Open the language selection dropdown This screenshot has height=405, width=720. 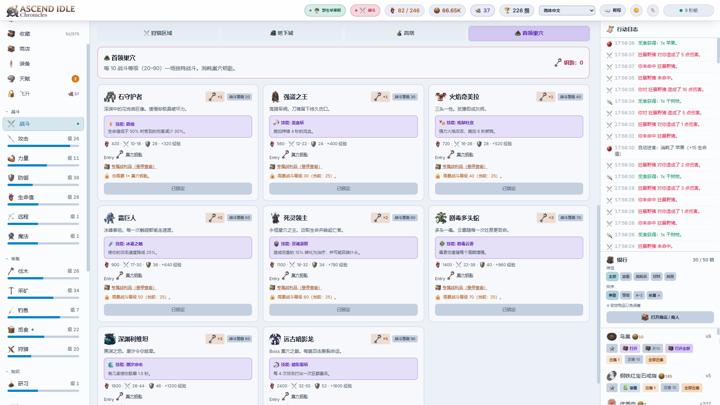pos(567,10)
